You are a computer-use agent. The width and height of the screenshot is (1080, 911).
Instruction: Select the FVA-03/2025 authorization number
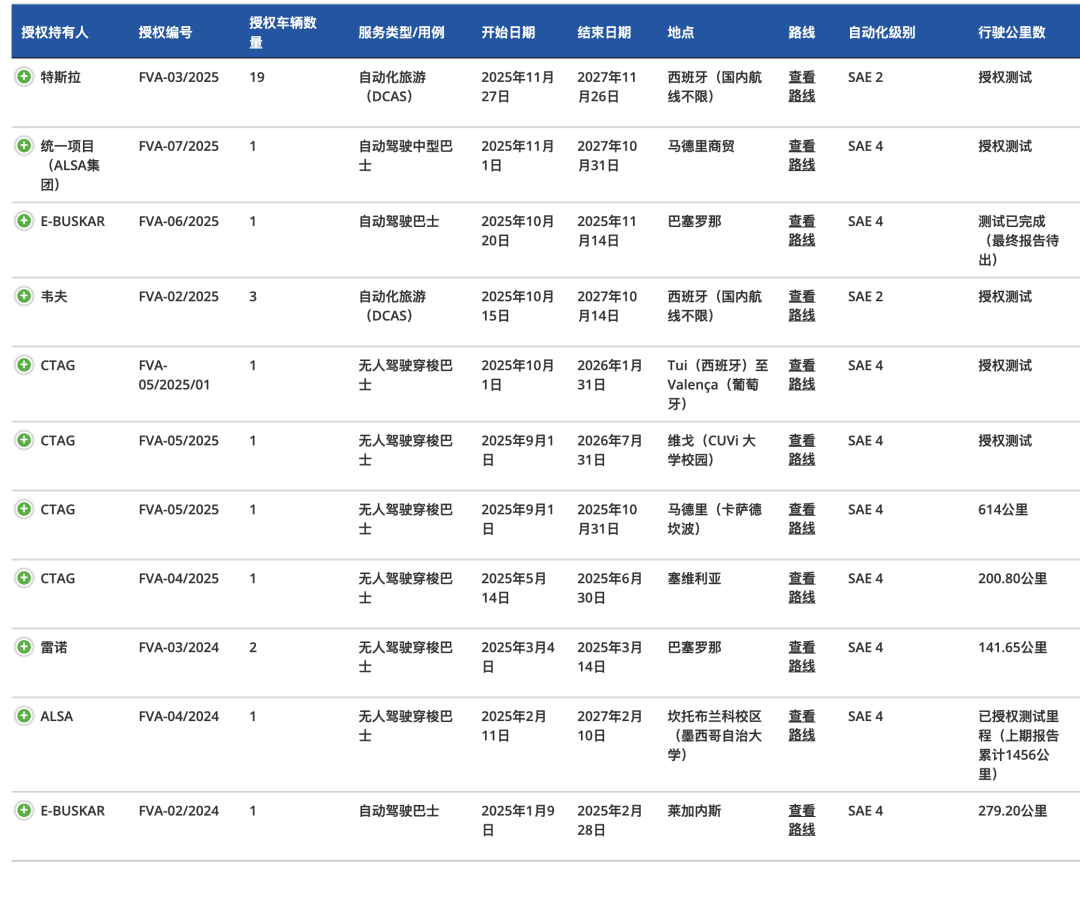(178, 77)
